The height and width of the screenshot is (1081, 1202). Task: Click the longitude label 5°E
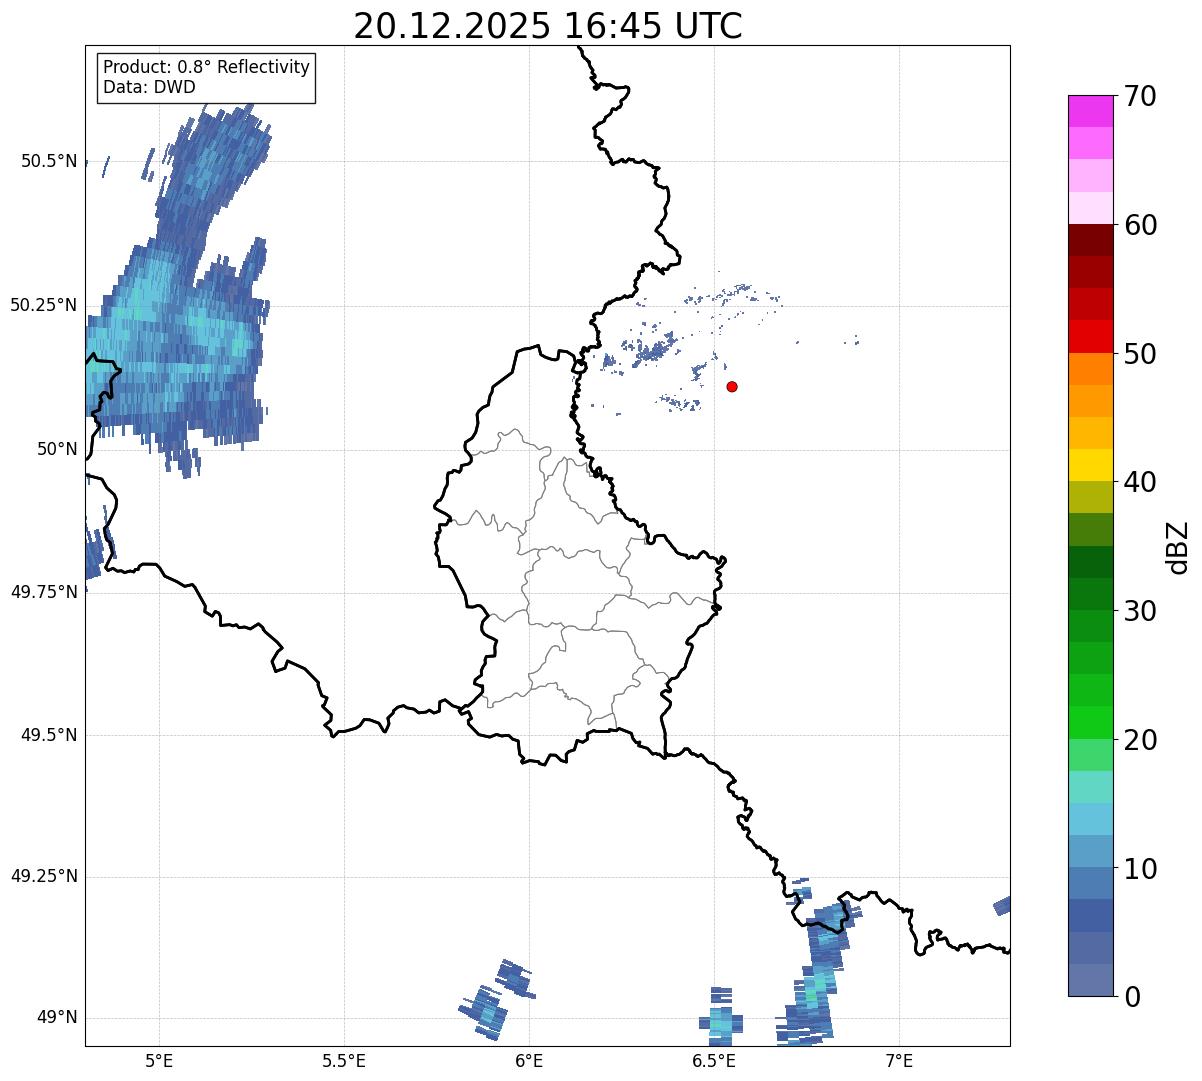tap(159, 1060)
